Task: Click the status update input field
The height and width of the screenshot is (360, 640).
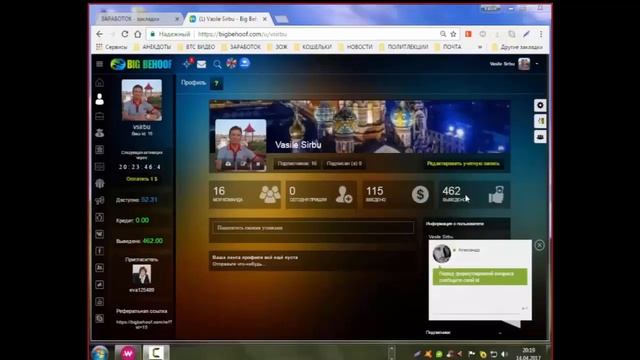Action: [x=313, y=228]
